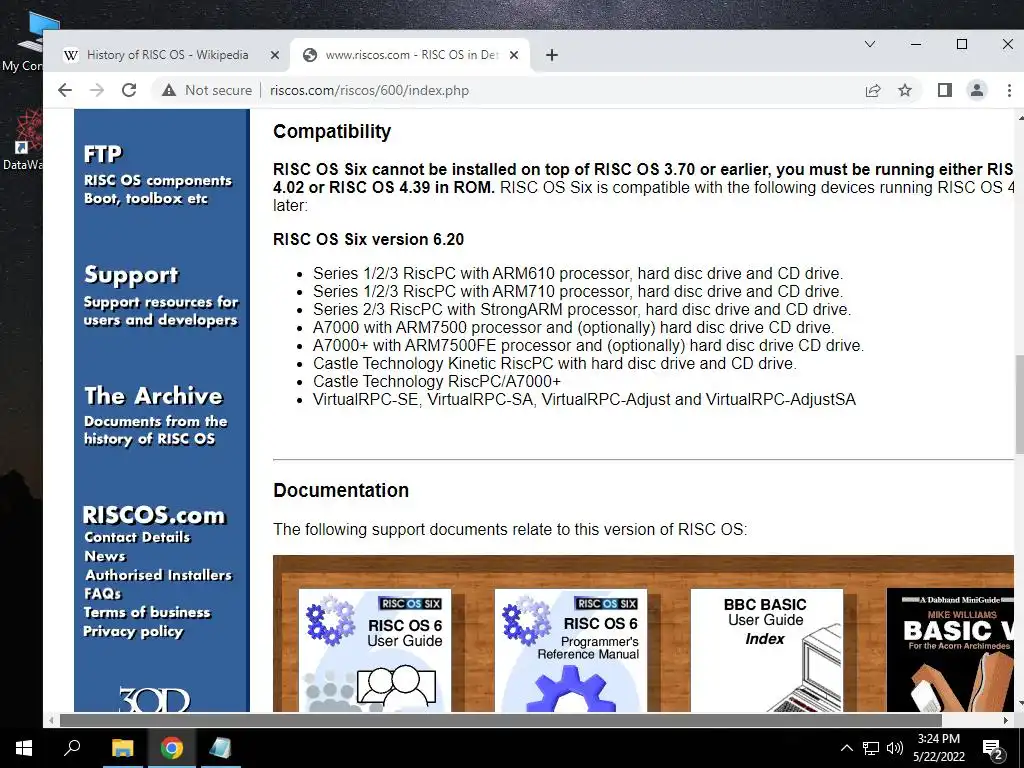Image resolution: width=1024 pixels, height=768 pixels.
Task: Open Contact Details link
Action: coord(137,537)
